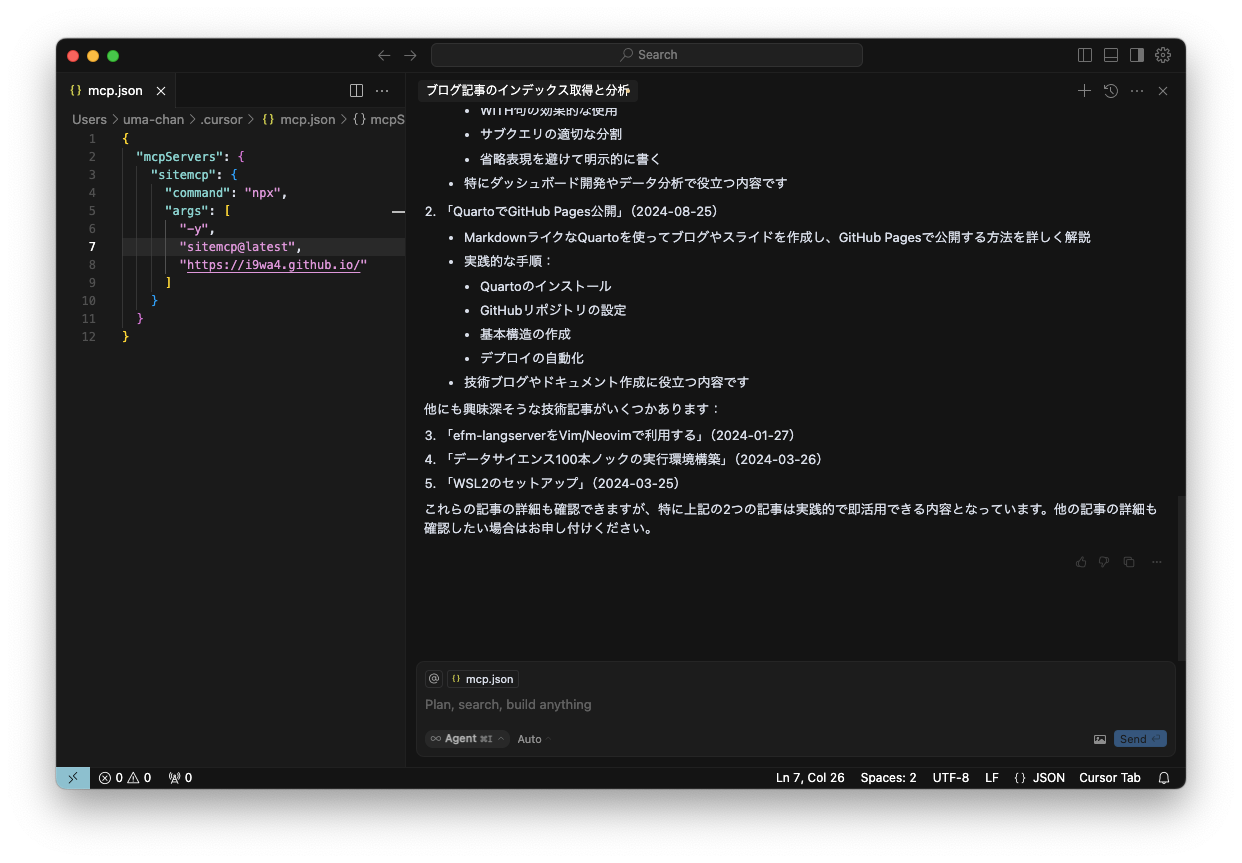Change end of line sequence LF
The height and width of the screenshot is (863, 1242).
point(991,778)
